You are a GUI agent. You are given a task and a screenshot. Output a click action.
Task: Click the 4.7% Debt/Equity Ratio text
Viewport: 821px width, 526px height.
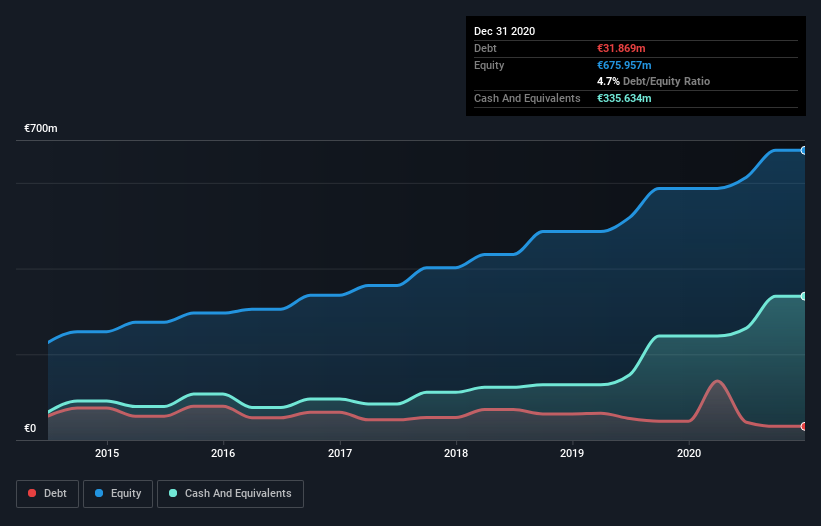(x=653, y=81)
